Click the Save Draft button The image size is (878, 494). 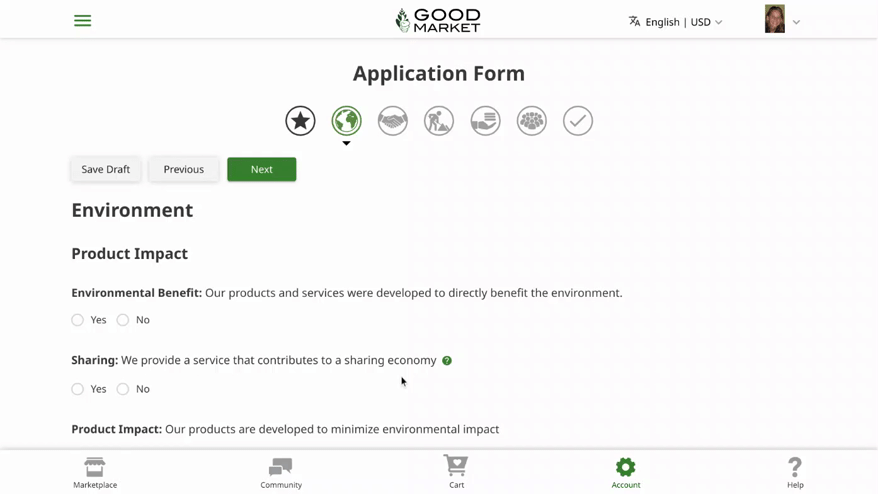(106, 169)
